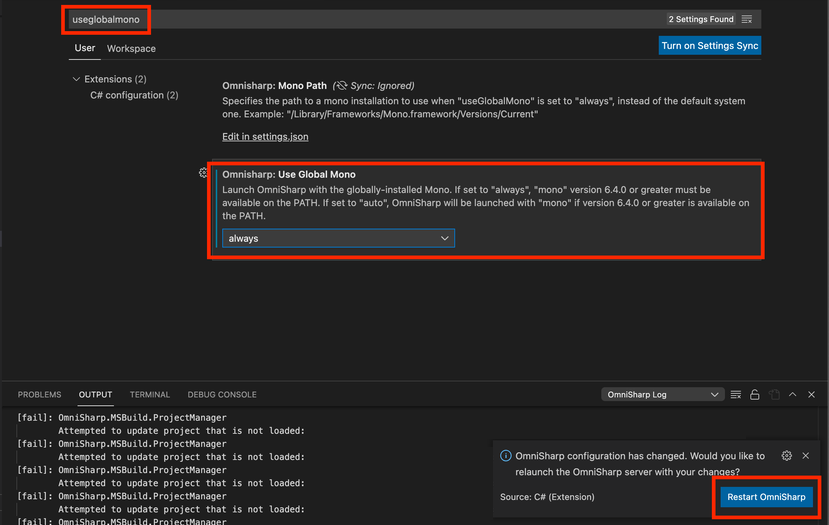Open the OmniSharp Log output channel dropdown
This screenshot has width=829, height=525.
662,394
